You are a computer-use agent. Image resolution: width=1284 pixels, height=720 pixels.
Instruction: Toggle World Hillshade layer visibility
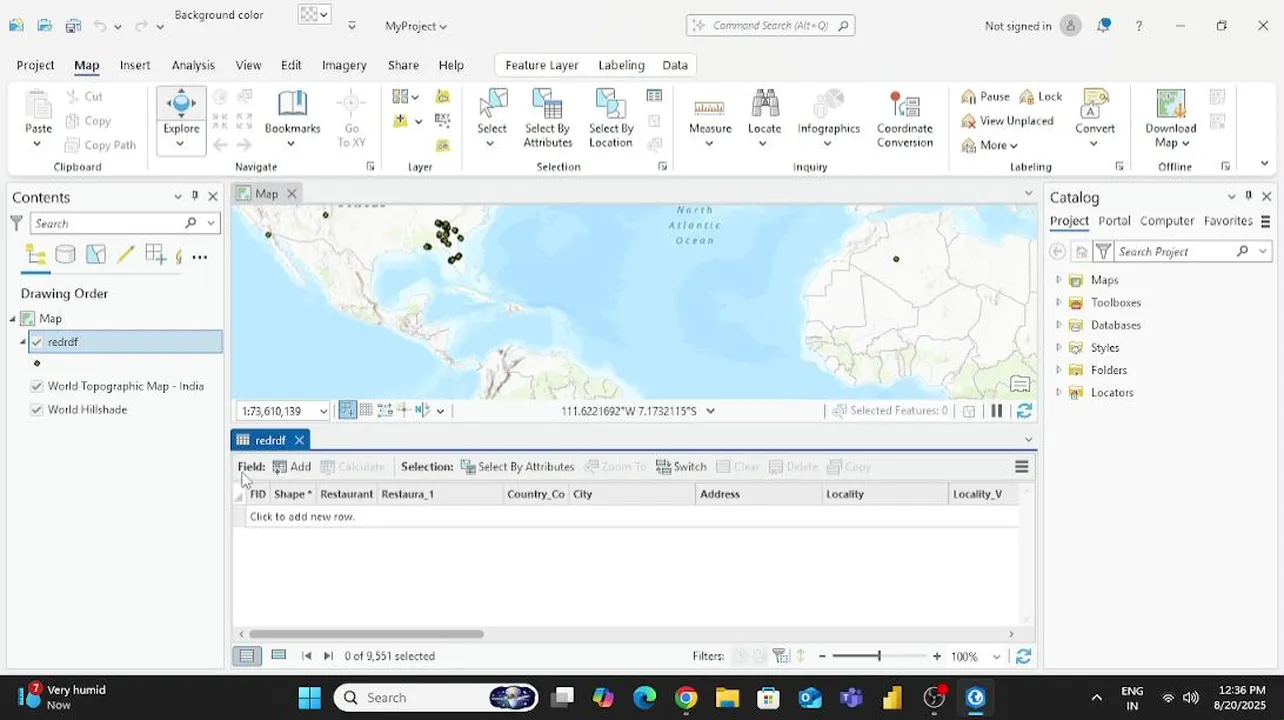tap(37, 410)
